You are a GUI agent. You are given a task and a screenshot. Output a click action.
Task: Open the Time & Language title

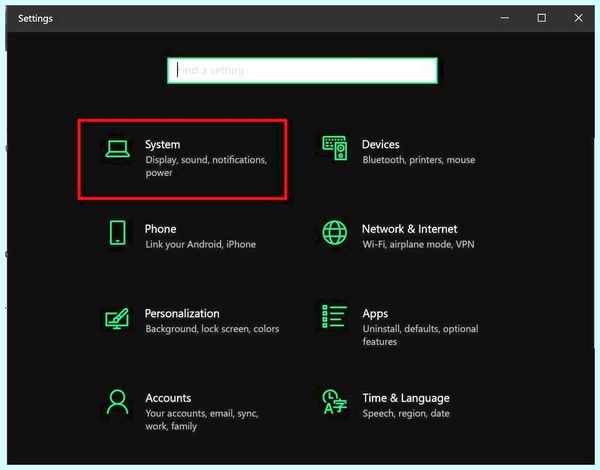[406, 398]
